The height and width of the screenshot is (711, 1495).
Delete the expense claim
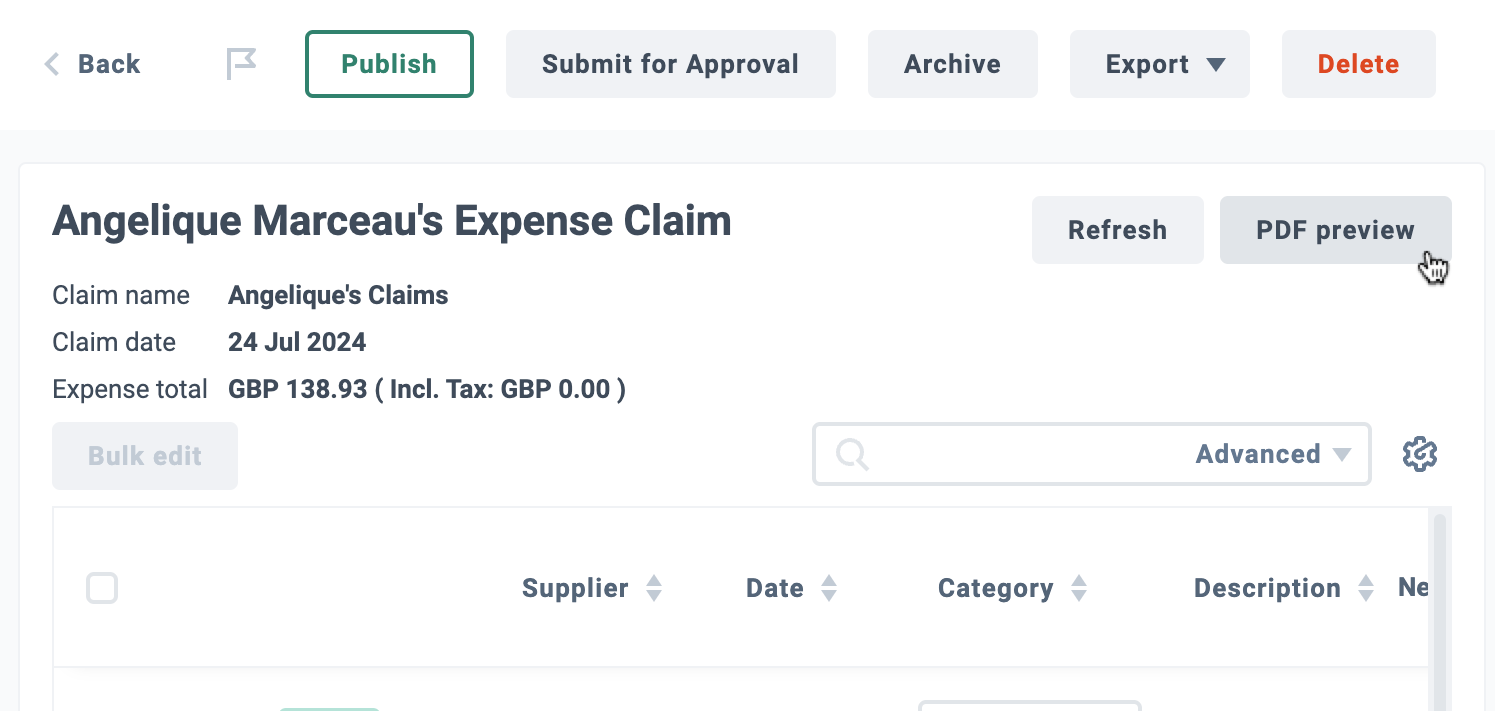point(1359,64)
